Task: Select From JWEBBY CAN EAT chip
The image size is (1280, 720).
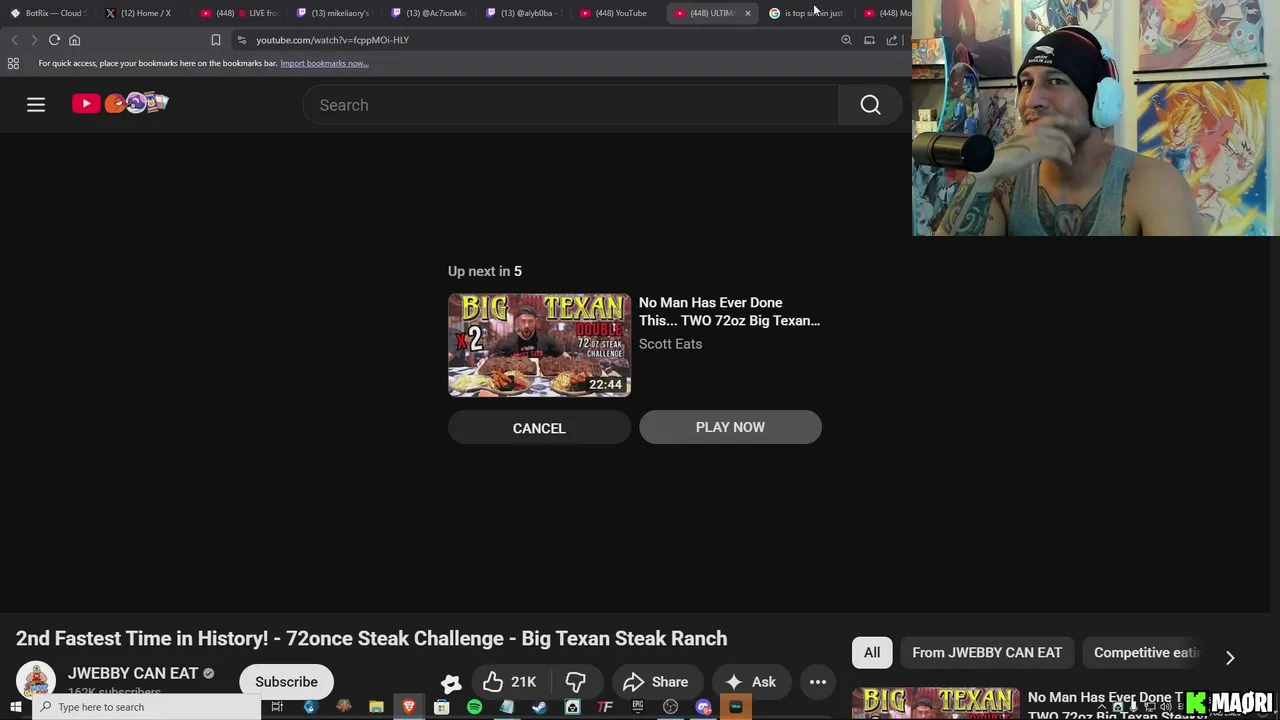Action: [987, 652]
